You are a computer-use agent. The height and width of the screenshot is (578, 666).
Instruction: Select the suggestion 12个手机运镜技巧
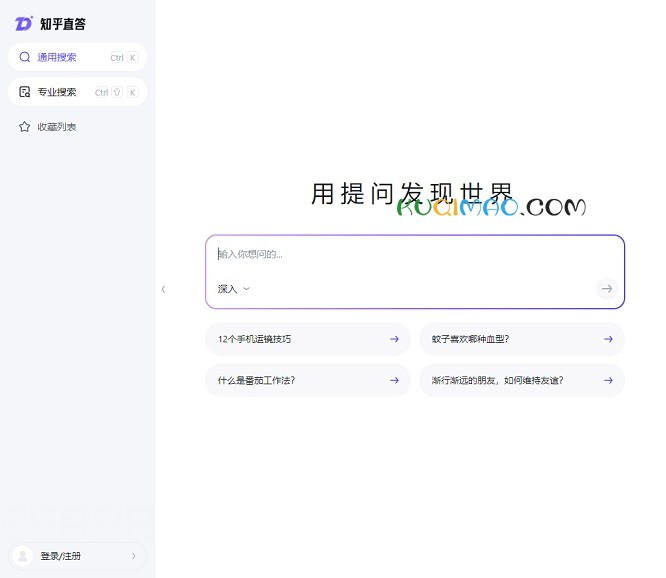click(x=308, y=339)
